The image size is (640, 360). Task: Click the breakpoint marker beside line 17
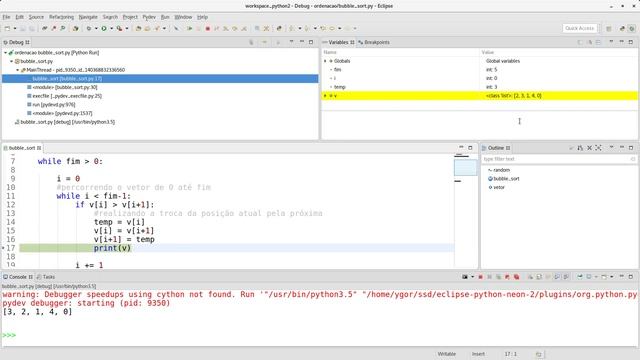3,248
